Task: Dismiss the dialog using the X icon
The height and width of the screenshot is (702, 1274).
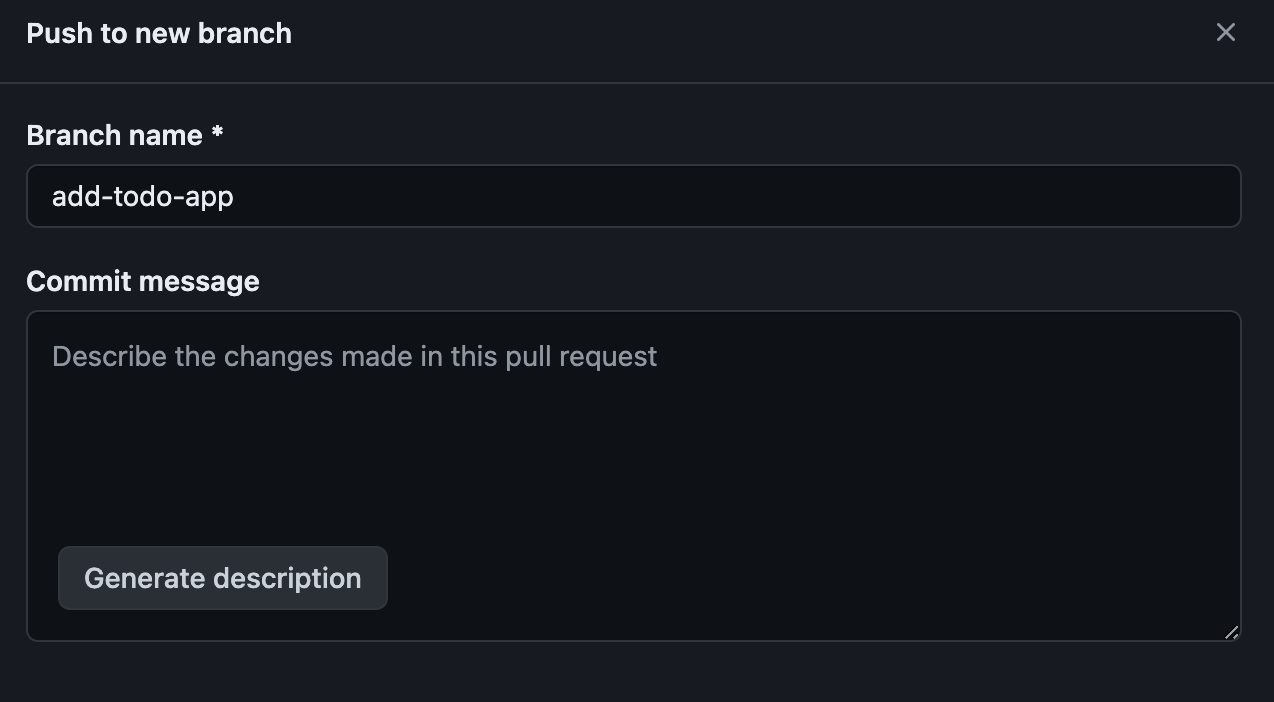Action: pyautogui.click(x=1225, y=33)
